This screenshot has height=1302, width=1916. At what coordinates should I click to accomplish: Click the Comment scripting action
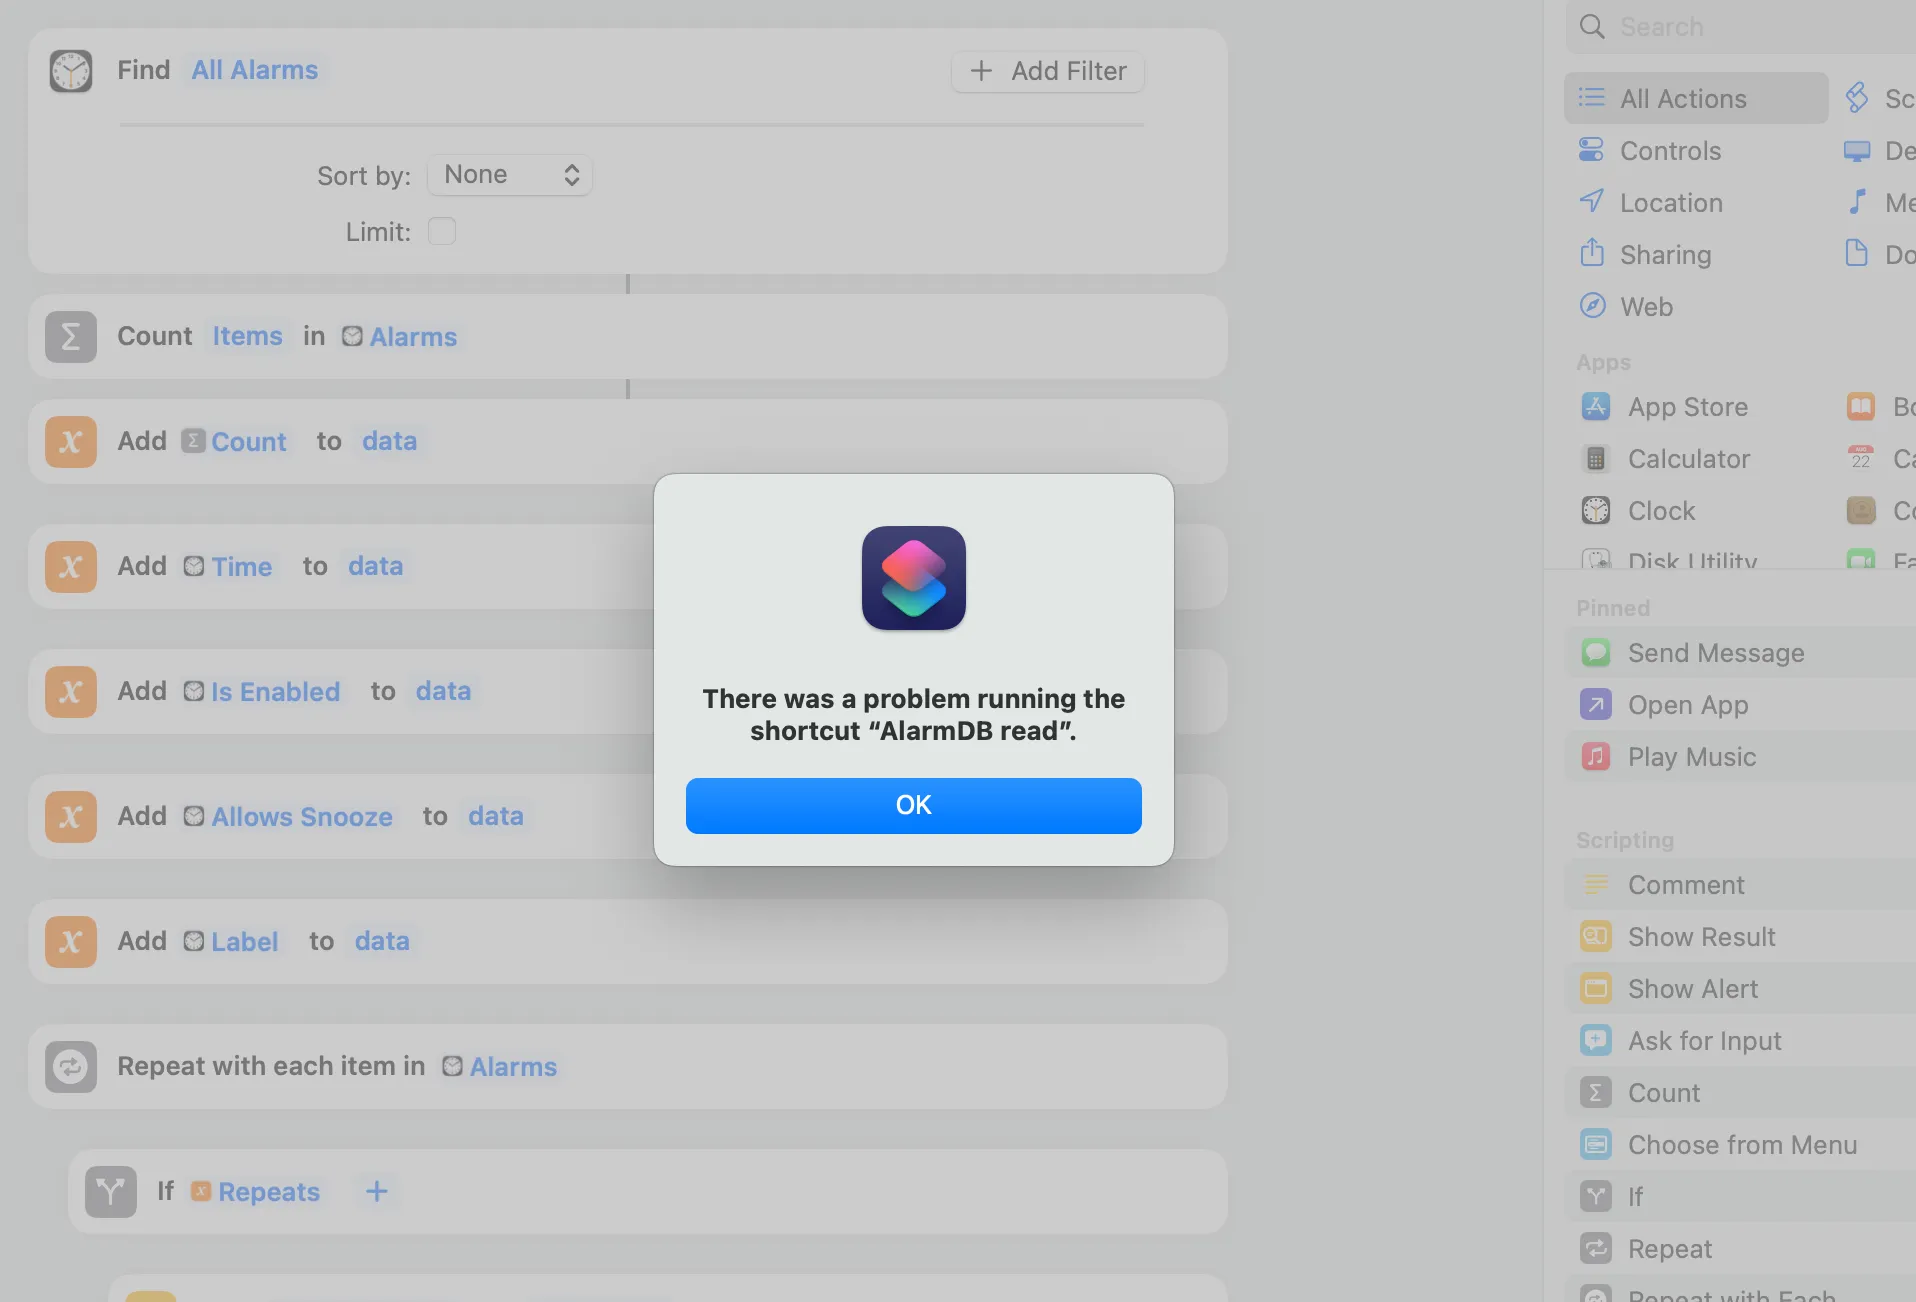(1740, 885)
